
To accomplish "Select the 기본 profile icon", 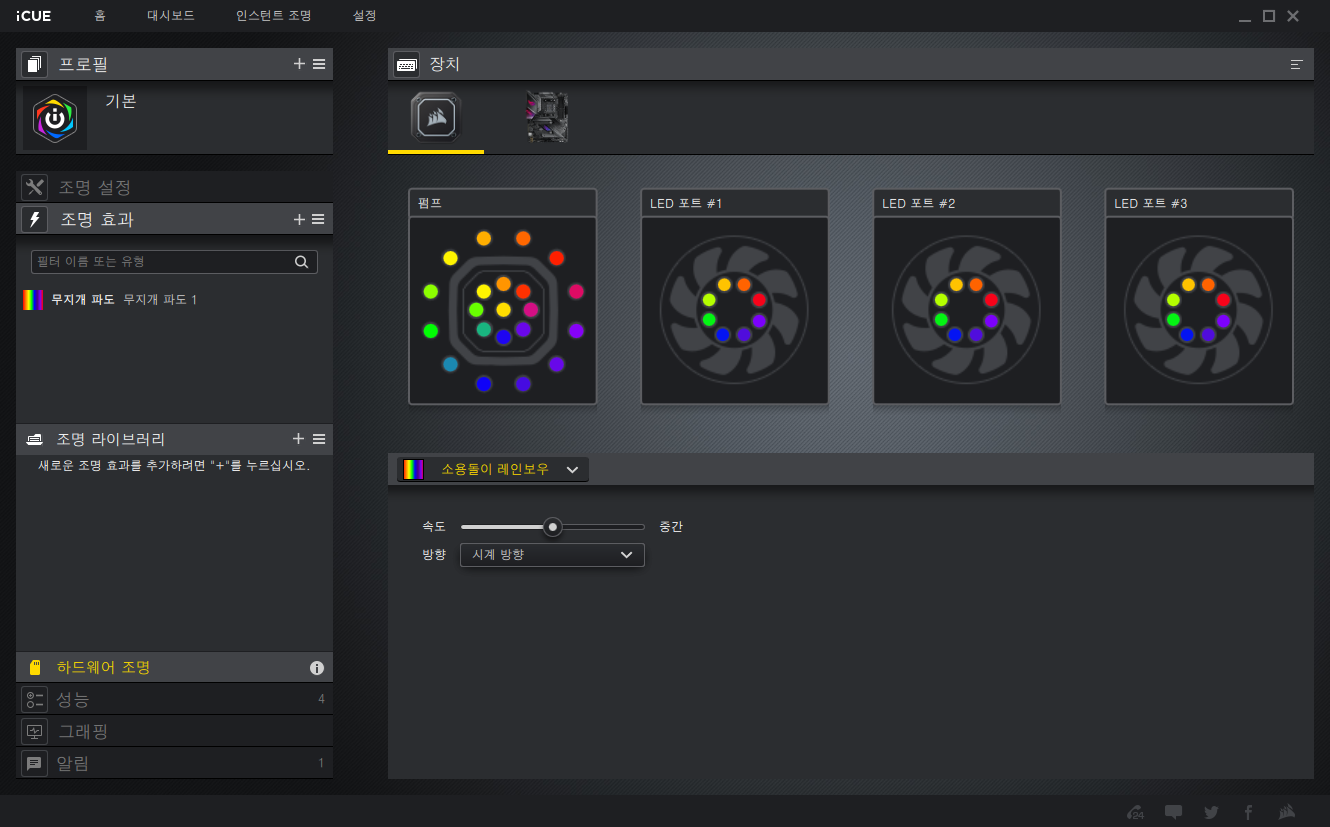I will (x=55, y=118).
